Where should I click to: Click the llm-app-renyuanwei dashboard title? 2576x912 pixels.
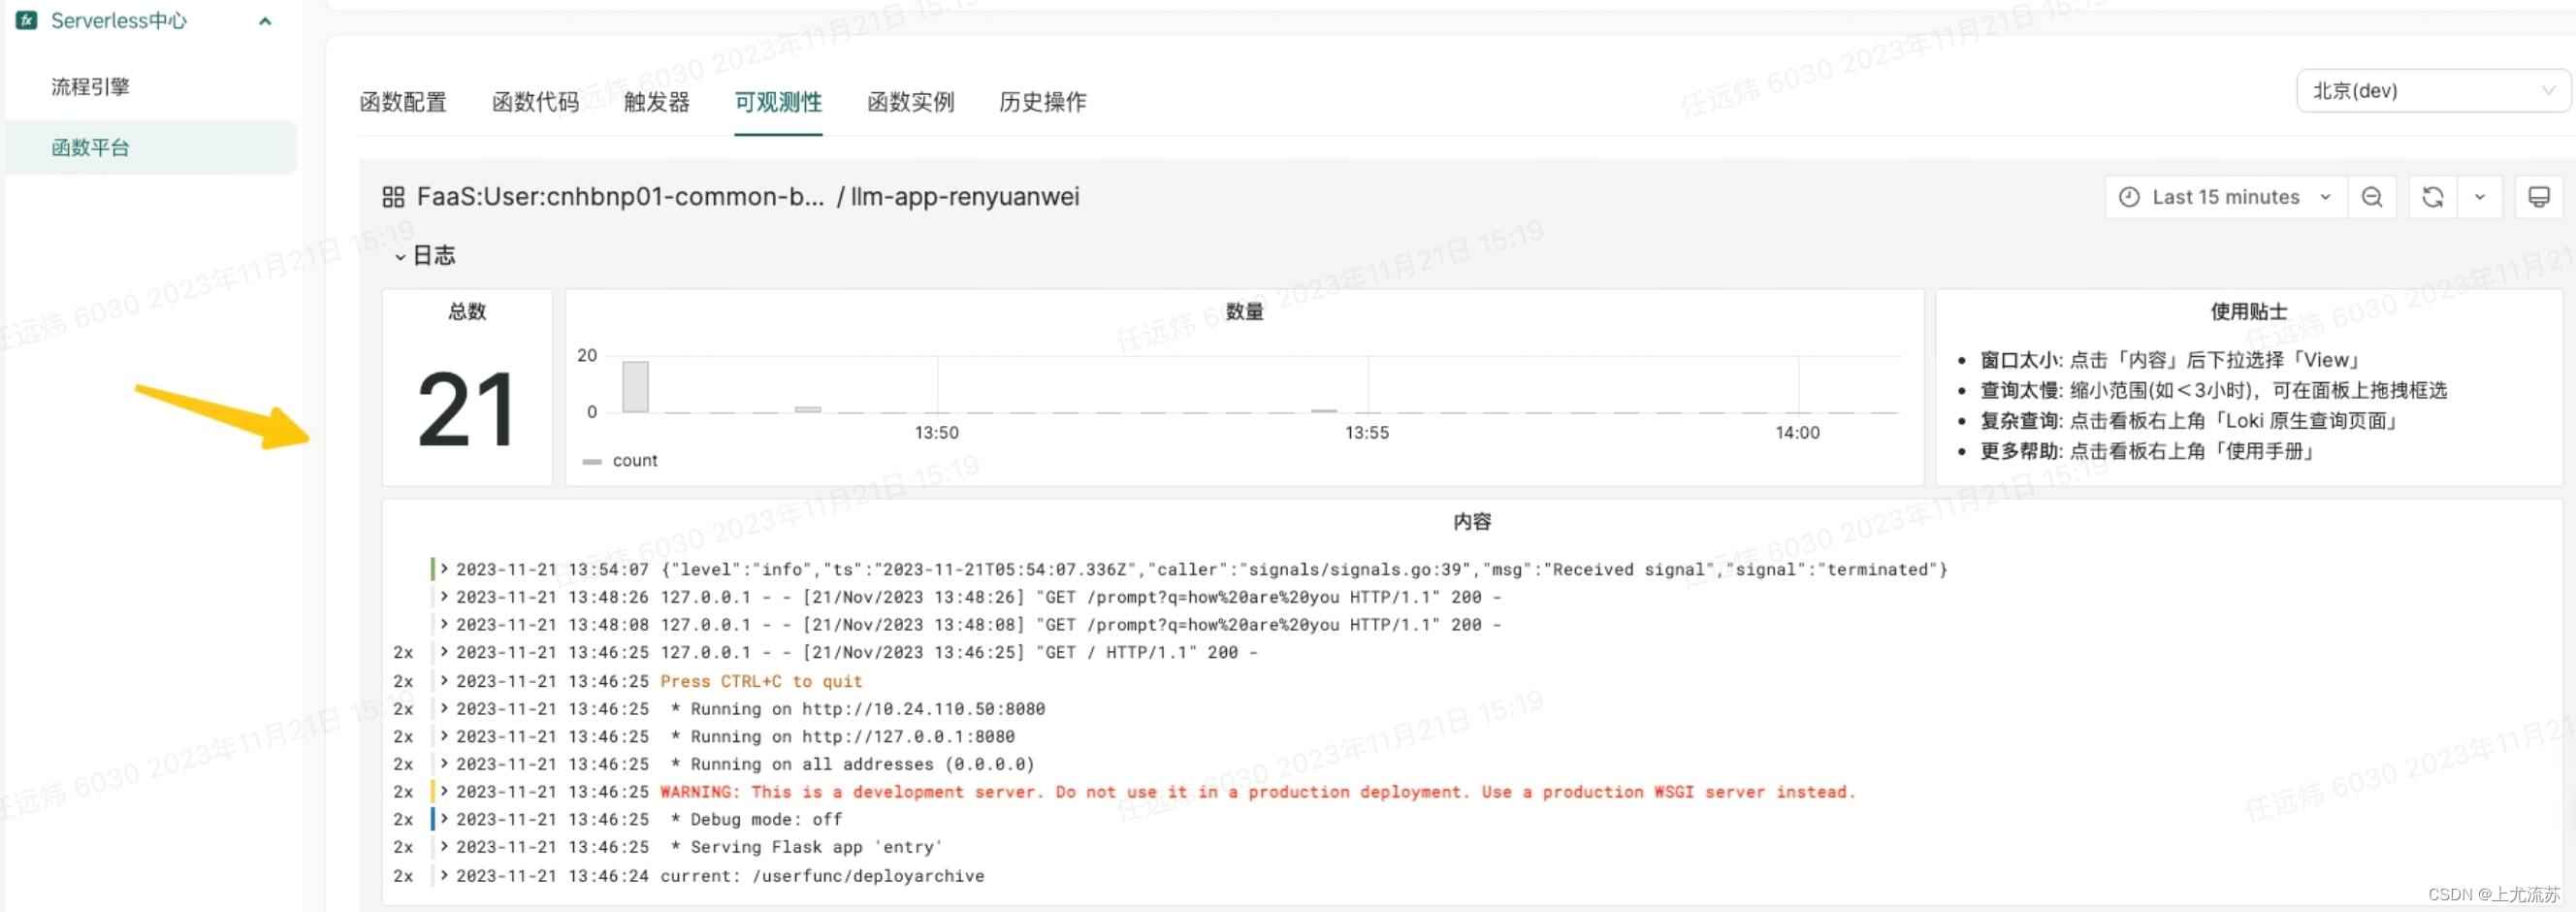tap(965, 196)
